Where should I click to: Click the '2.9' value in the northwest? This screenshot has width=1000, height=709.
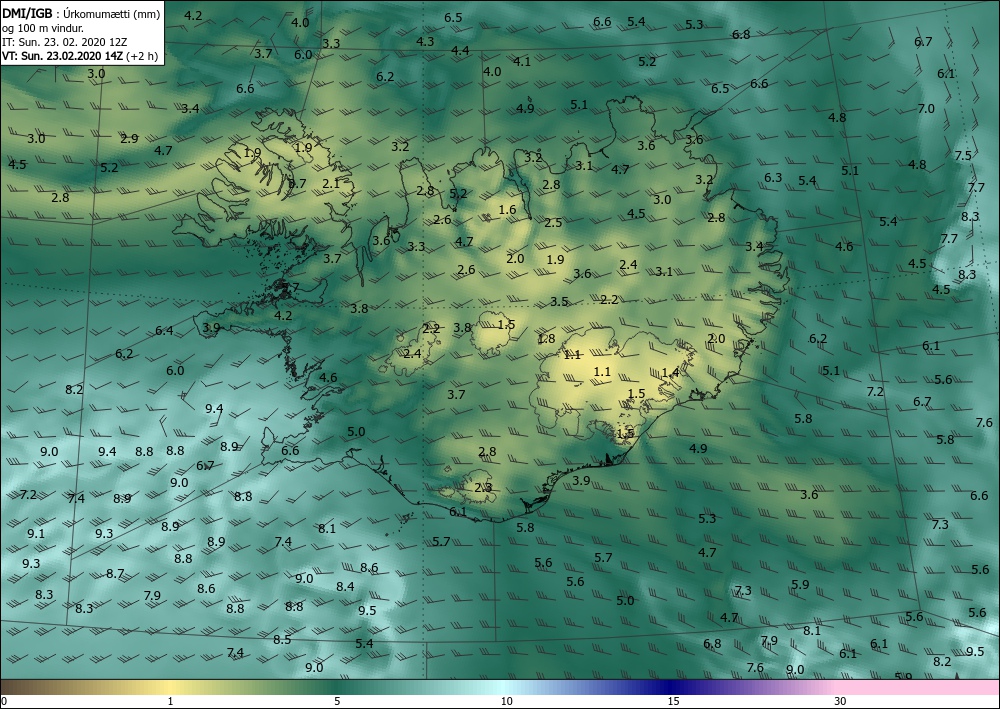(x=129, y=138)
